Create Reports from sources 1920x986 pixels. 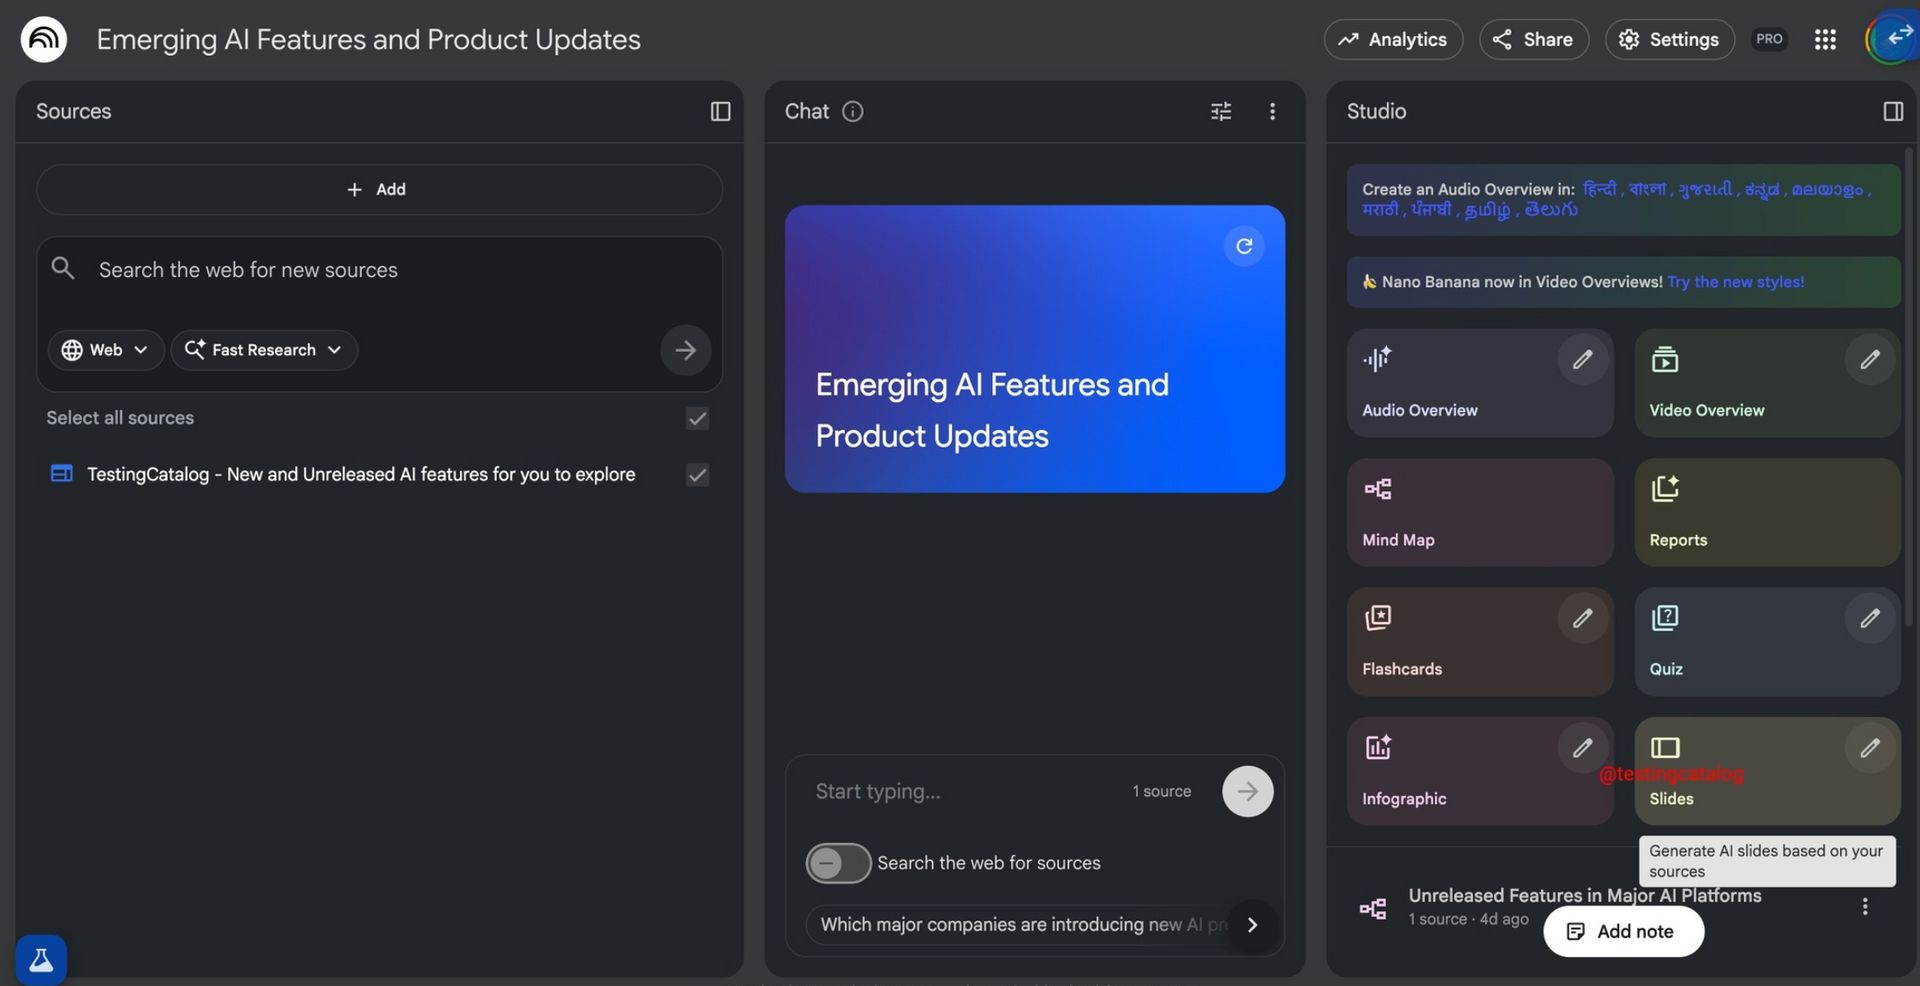(1767, 512)
